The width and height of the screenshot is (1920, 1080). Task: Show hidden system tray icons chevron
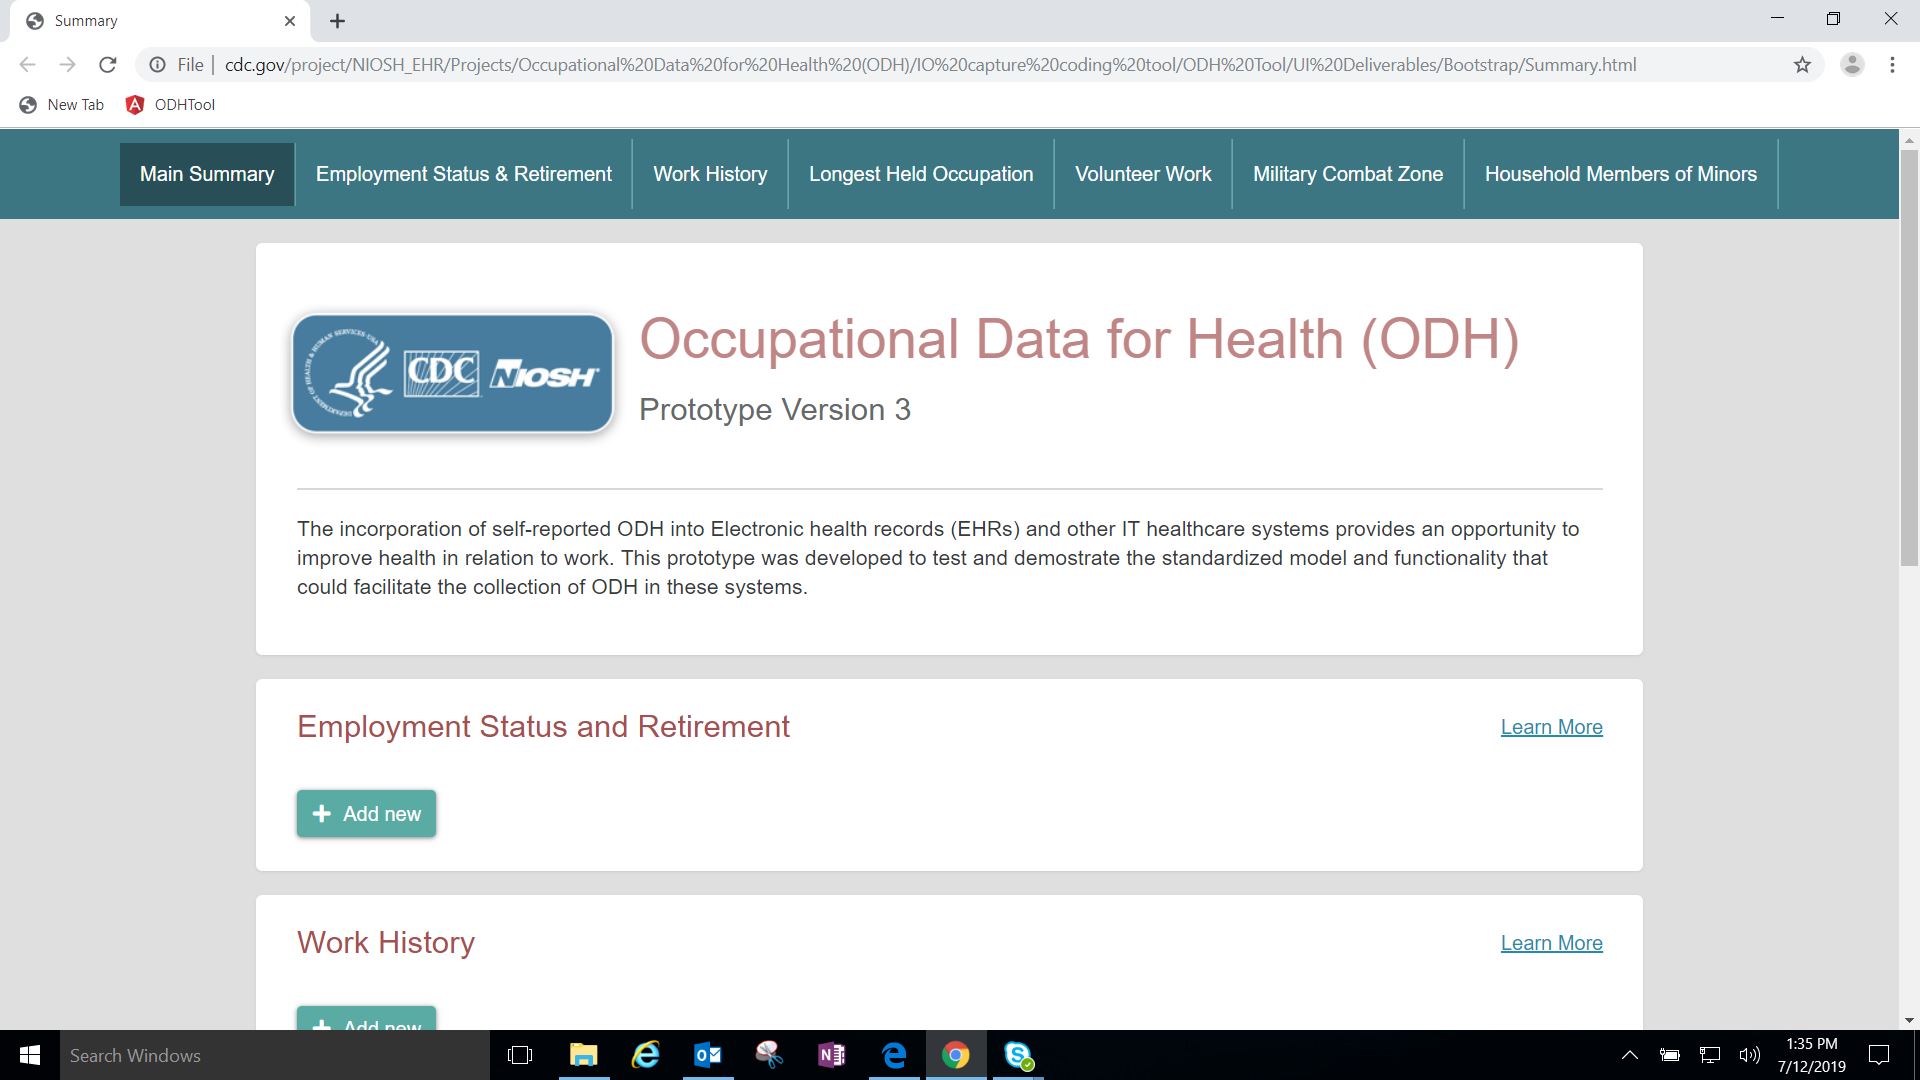pyautogui.click(x=1629, y=1055)
